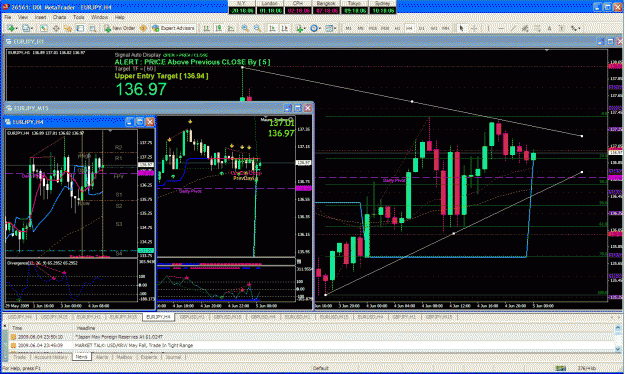Select the Crosshair tool

pyautogui.click(x=474, y=28)
